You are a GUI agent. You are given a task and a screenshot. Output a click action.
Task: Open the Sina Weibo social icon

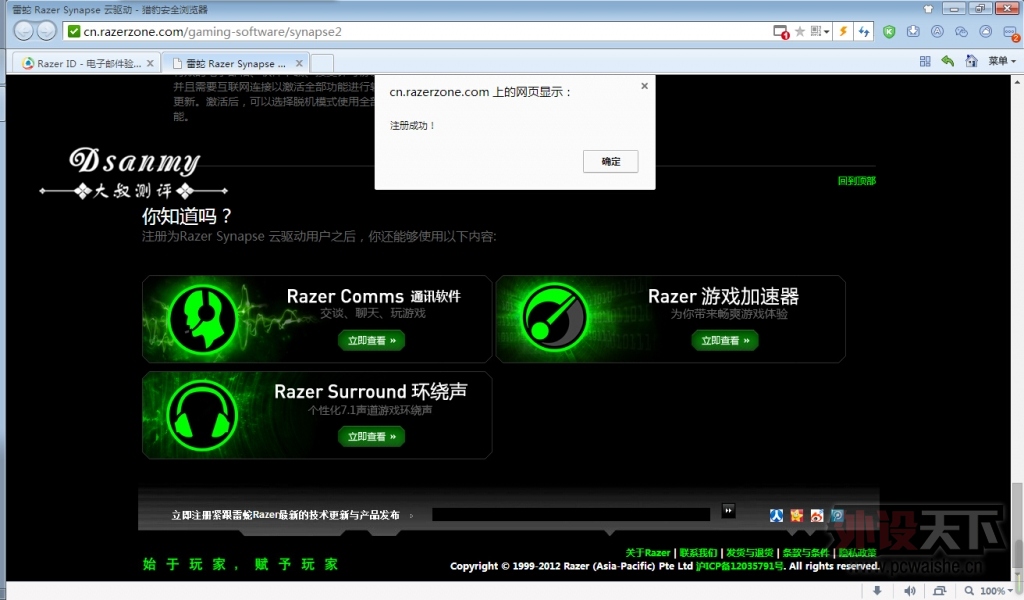click(817, 515)
